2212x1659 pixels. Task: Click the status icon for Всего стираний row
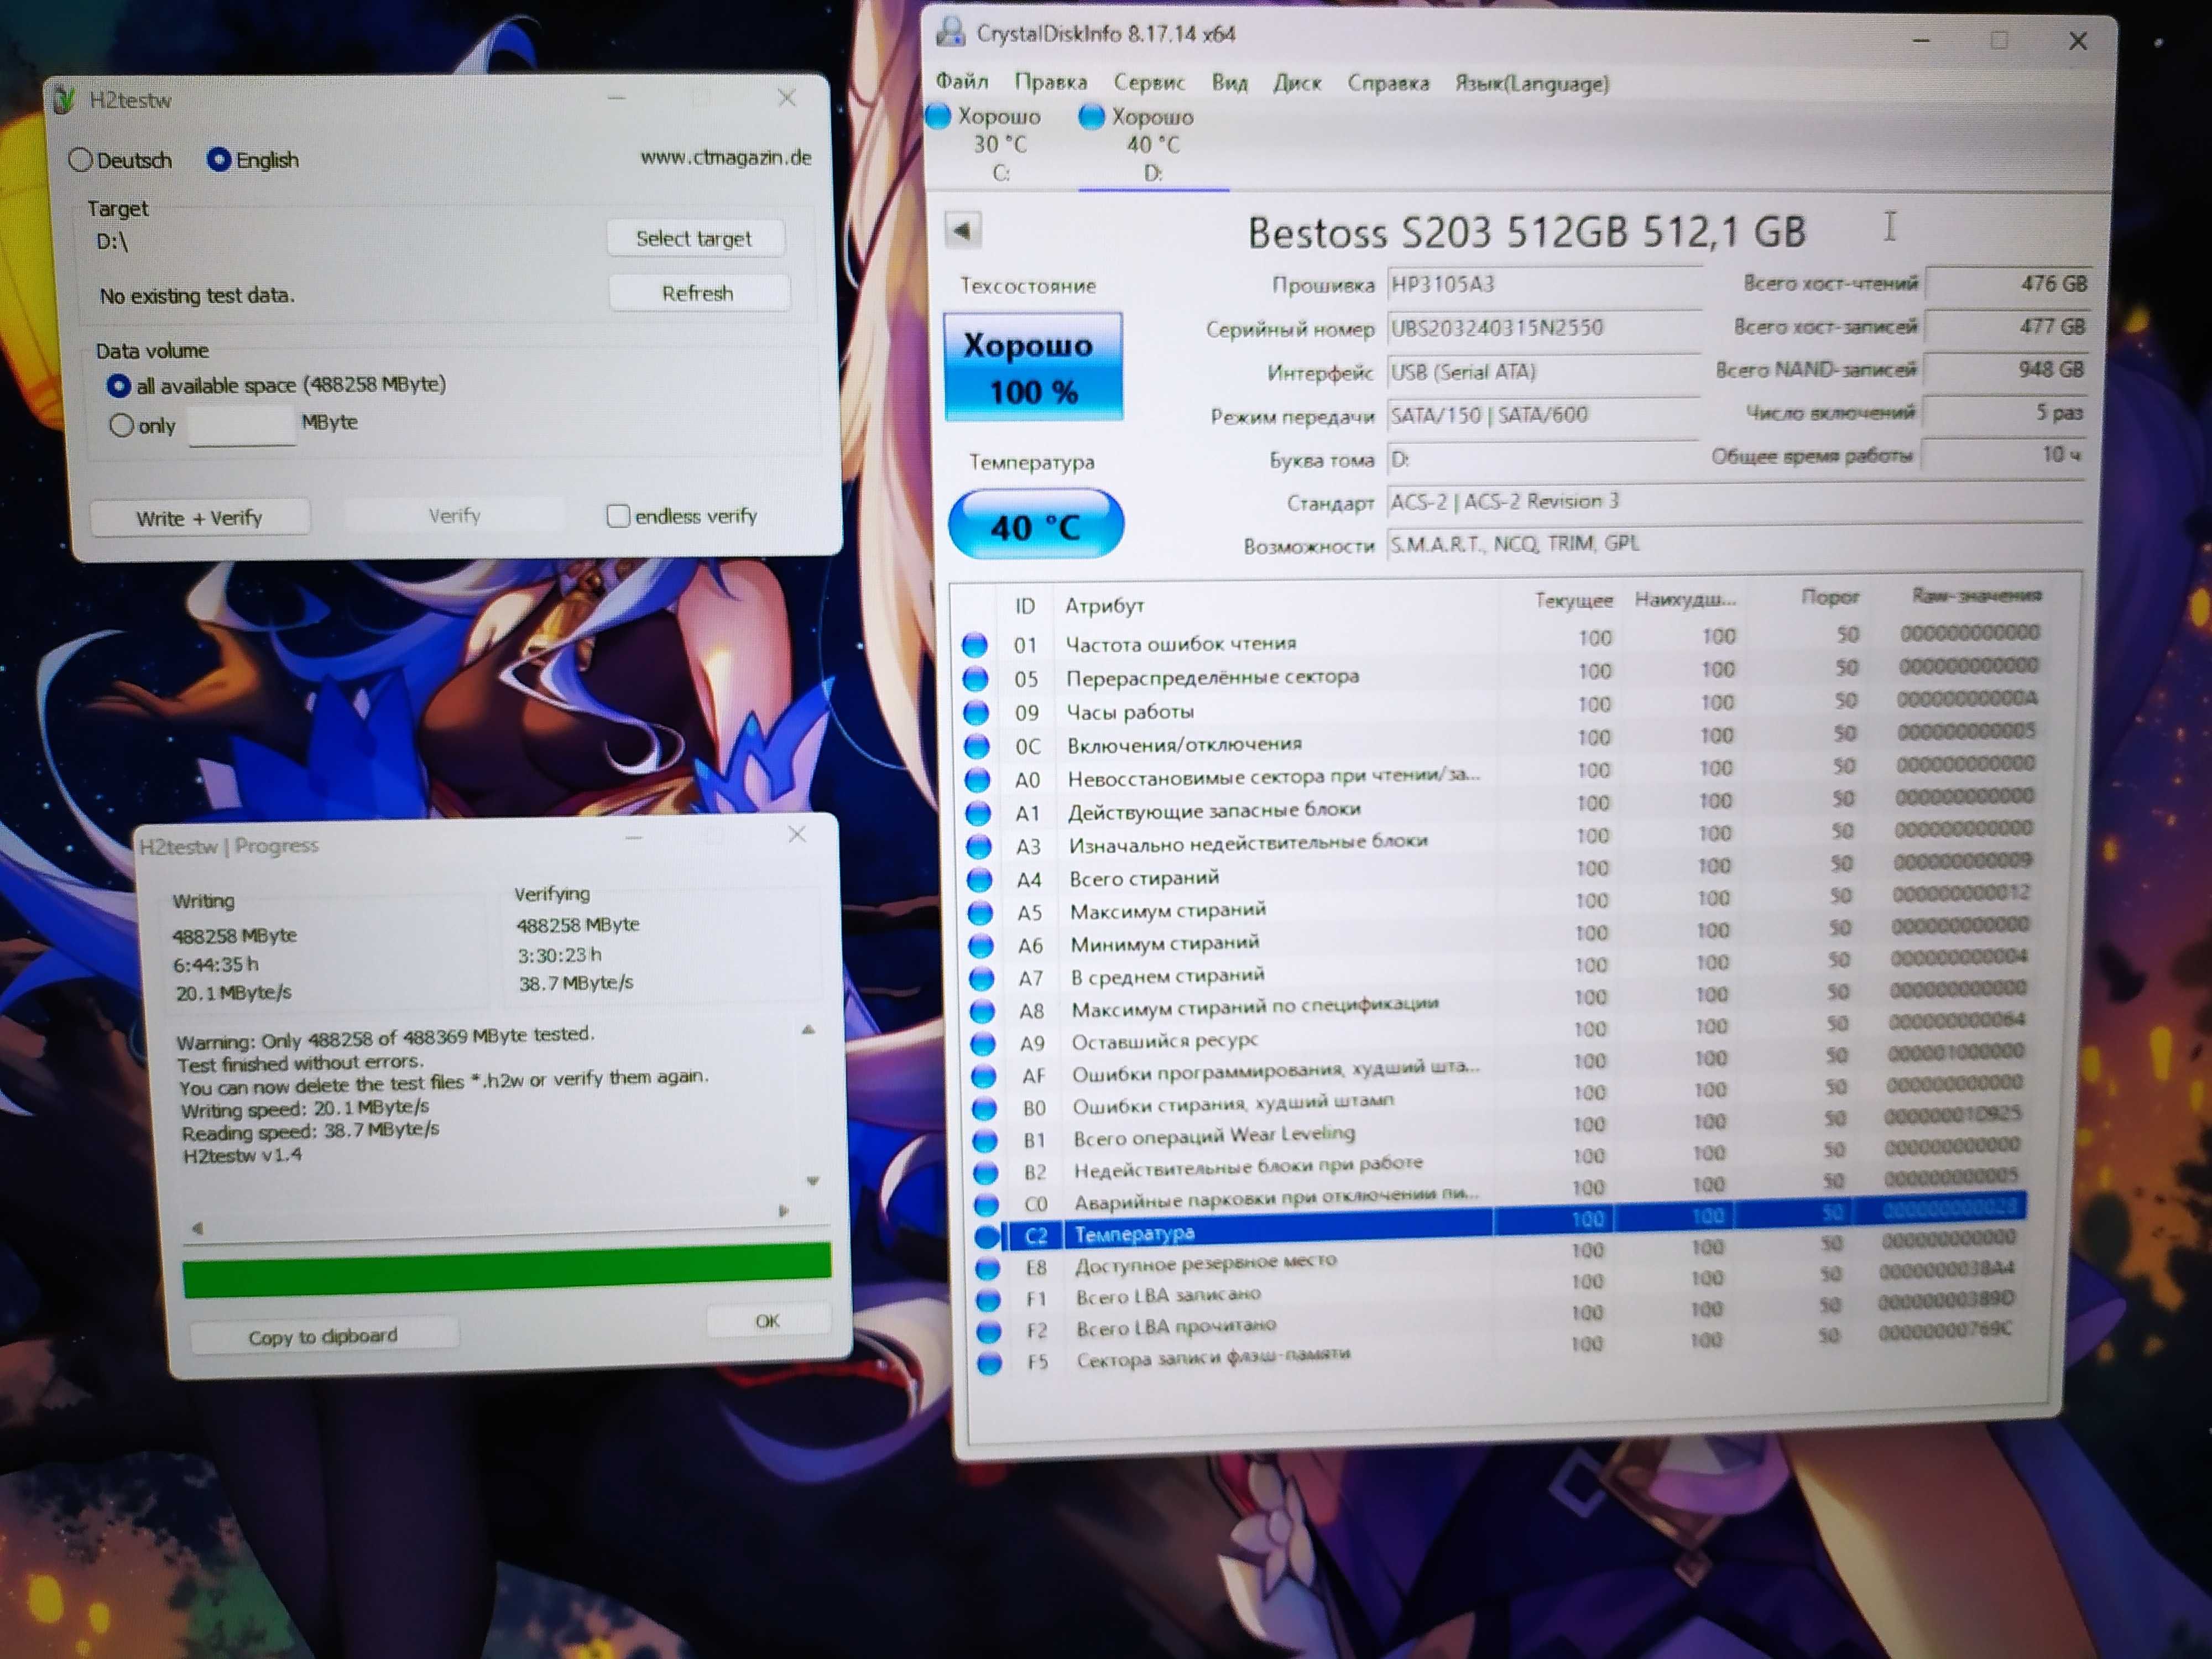click(979, 880)
